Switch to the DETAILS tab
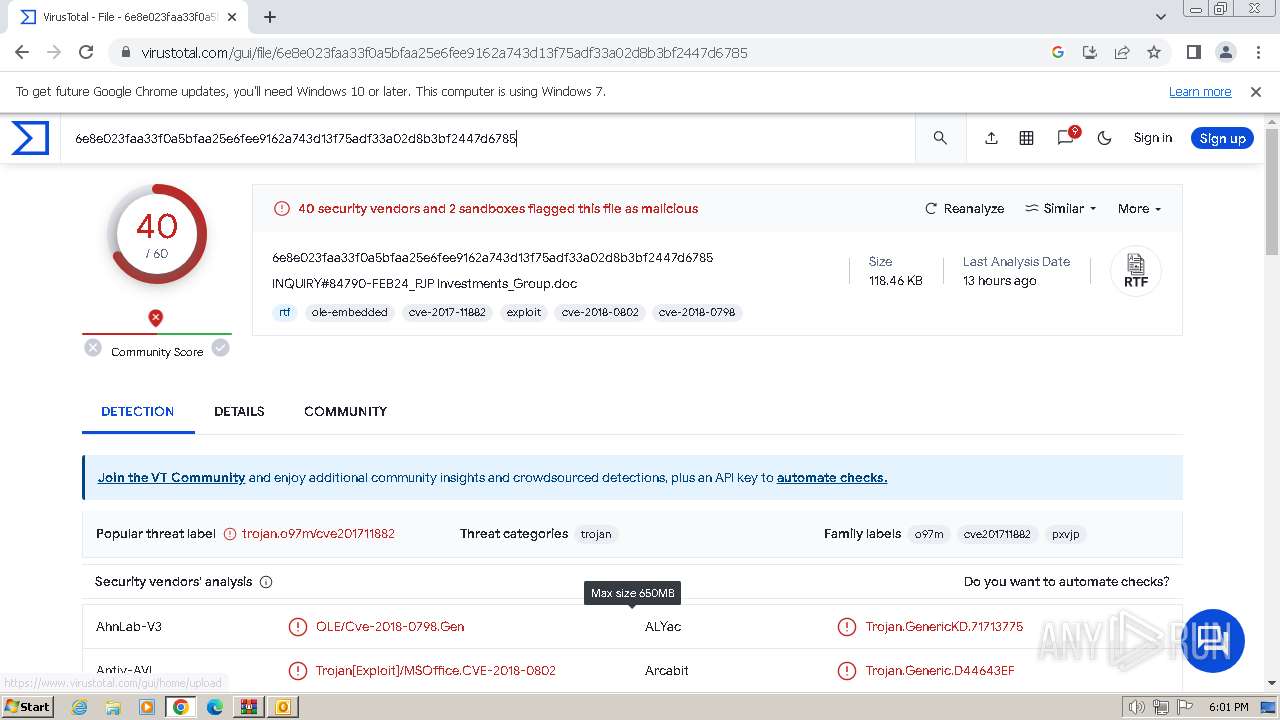 239,411
